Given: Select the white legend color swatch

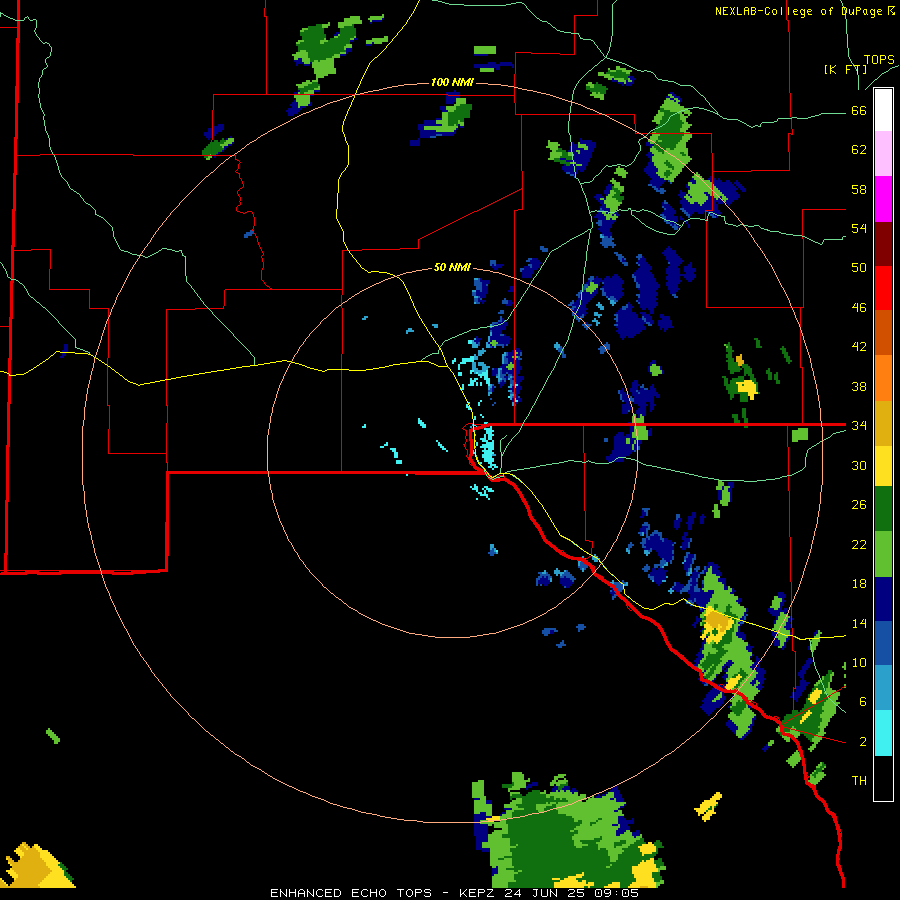Looking at the screenshot, I should coord(883,110).
